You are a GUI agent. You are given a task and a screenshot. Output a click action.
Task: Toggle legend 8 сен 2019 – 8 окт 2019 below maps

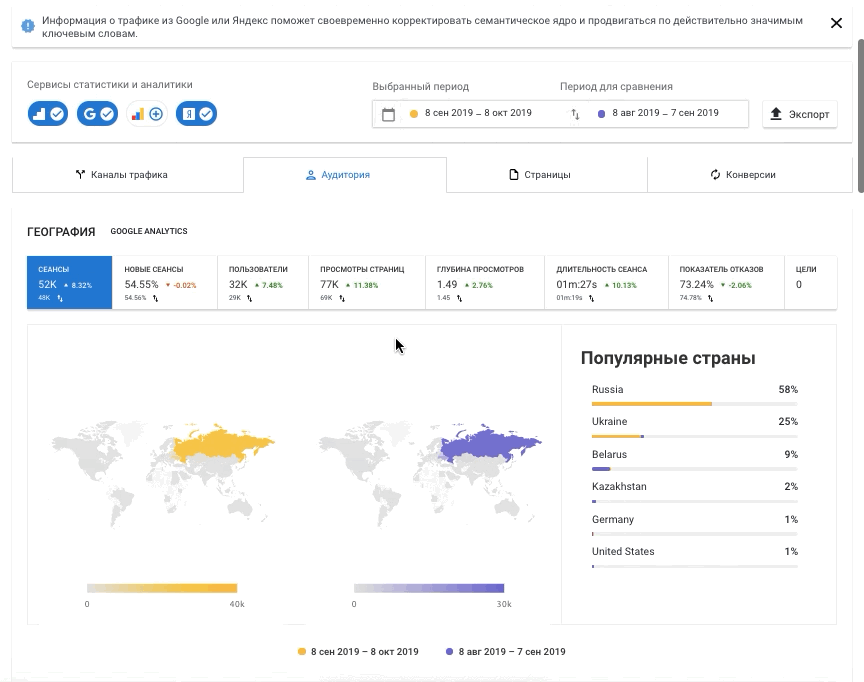(x=358, y=652)
